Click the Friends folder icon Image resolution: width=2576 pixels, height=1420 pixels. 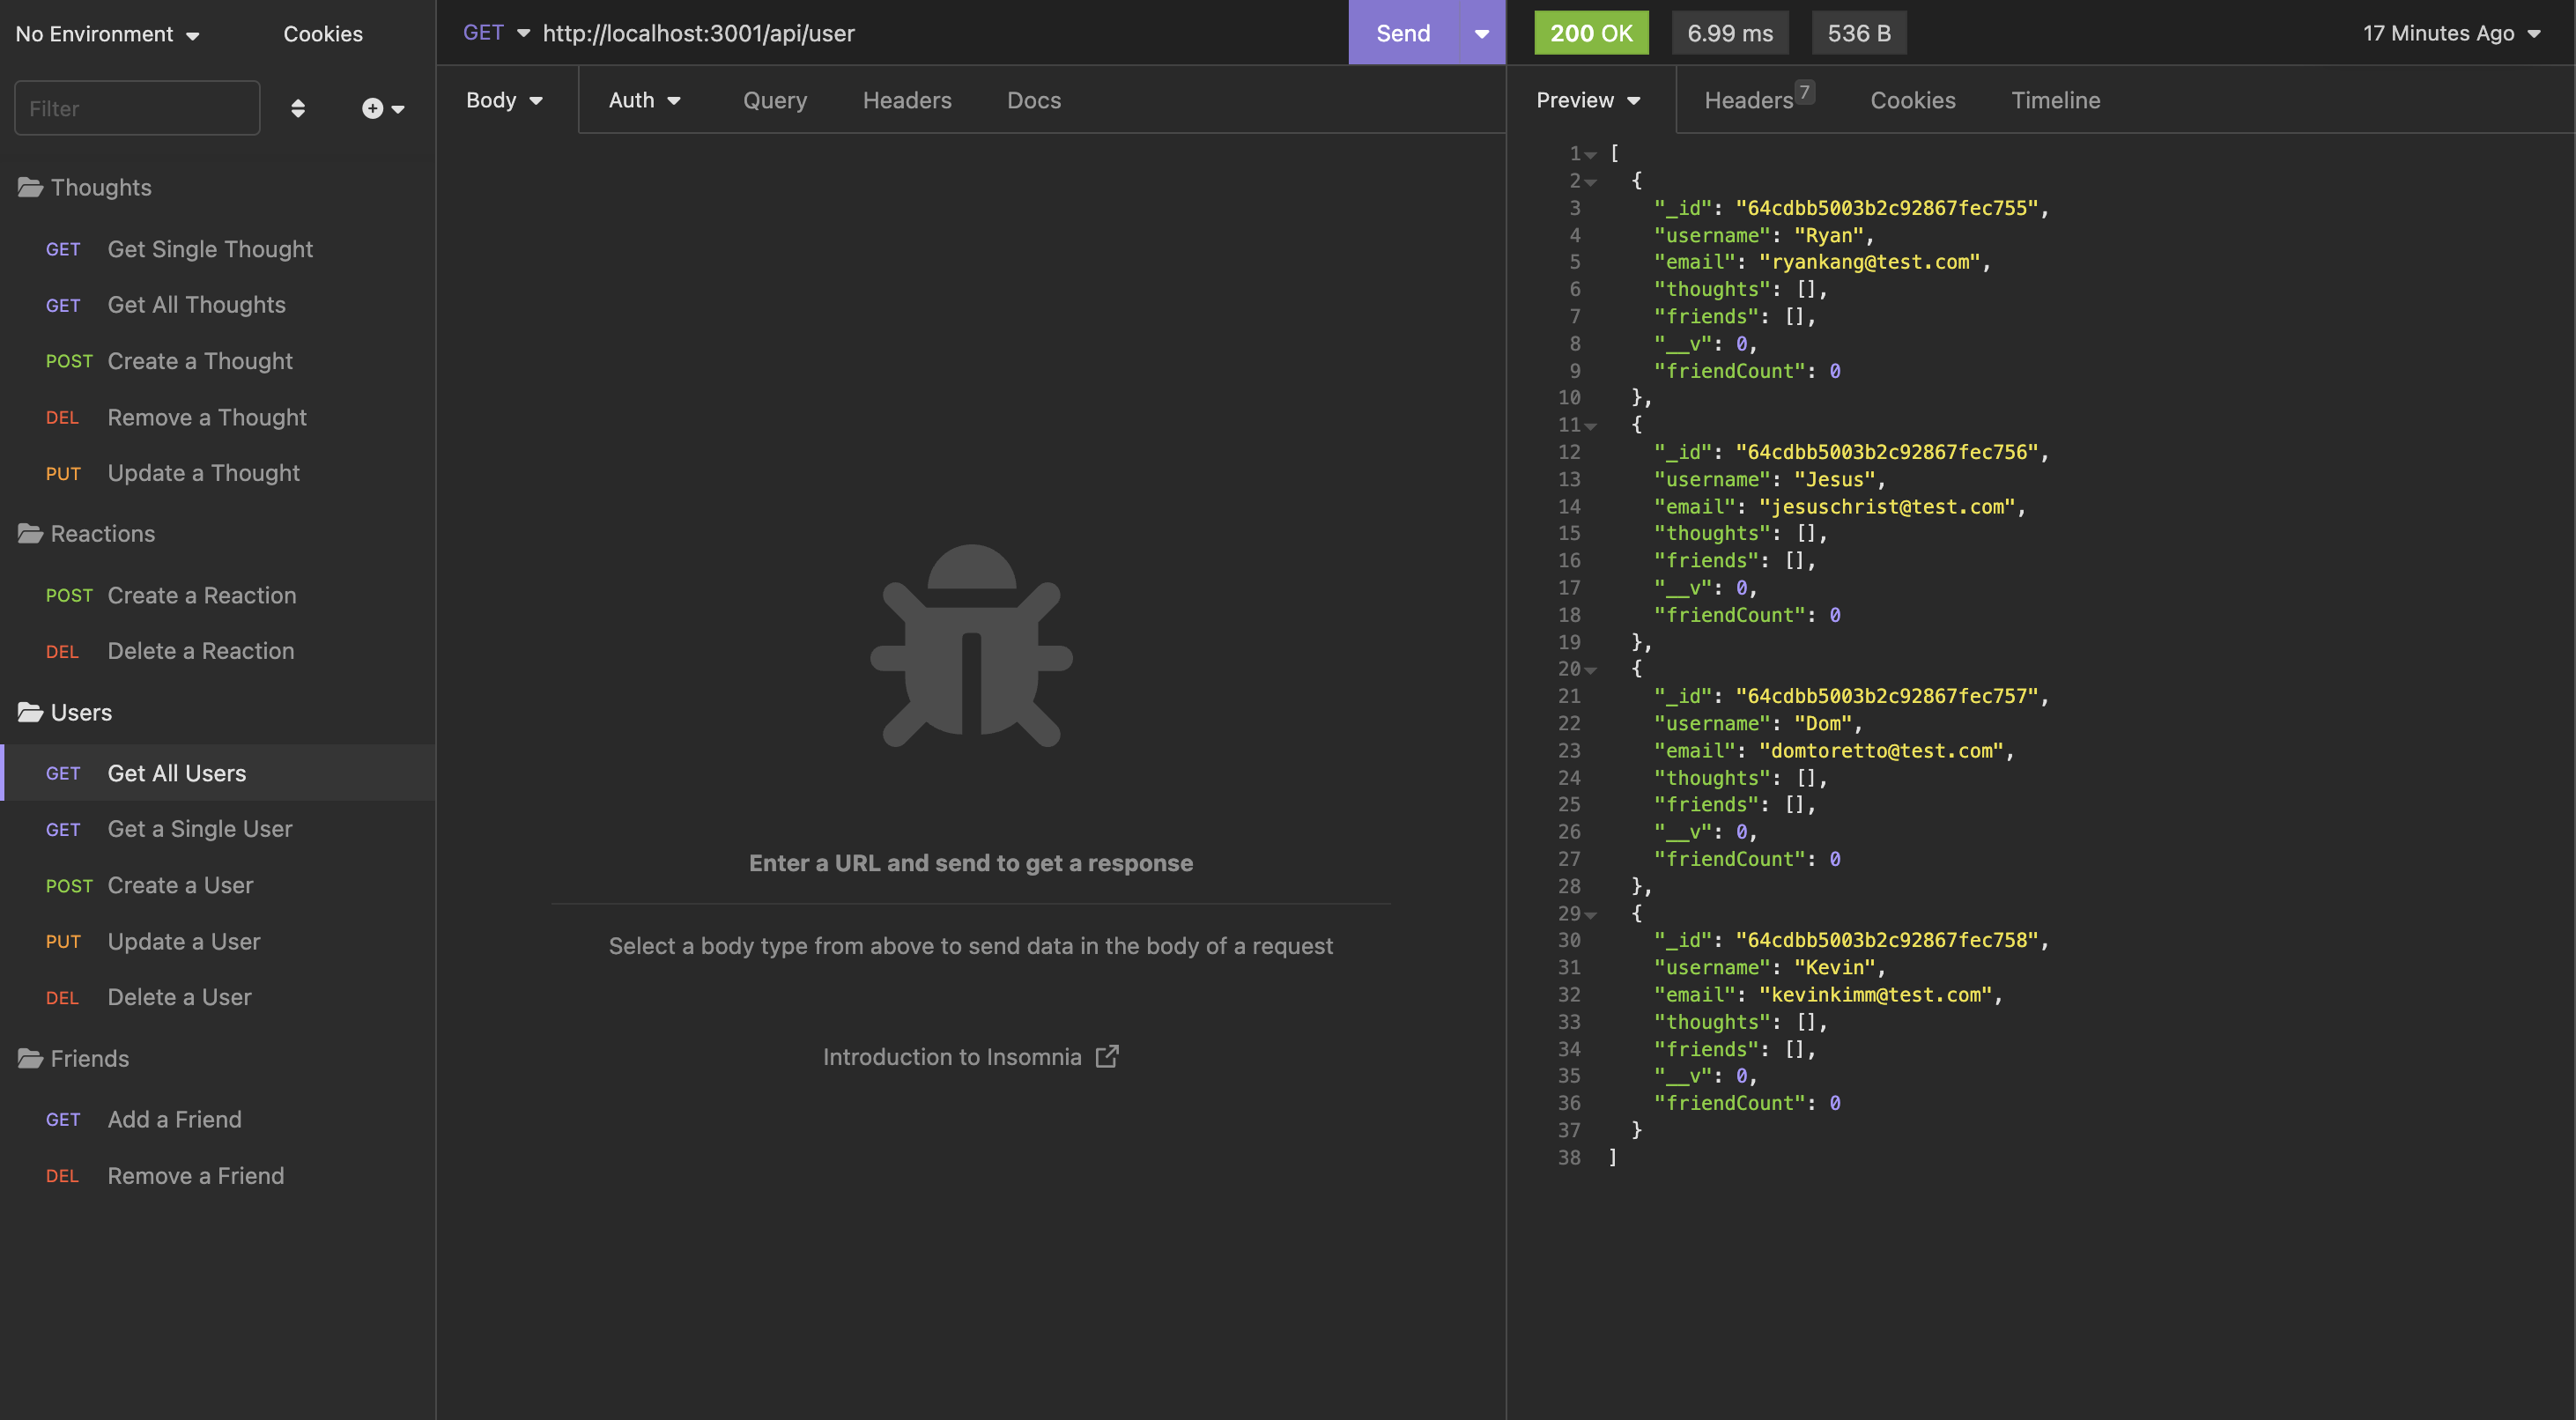pyautogui.click(x=29, y=1058)
